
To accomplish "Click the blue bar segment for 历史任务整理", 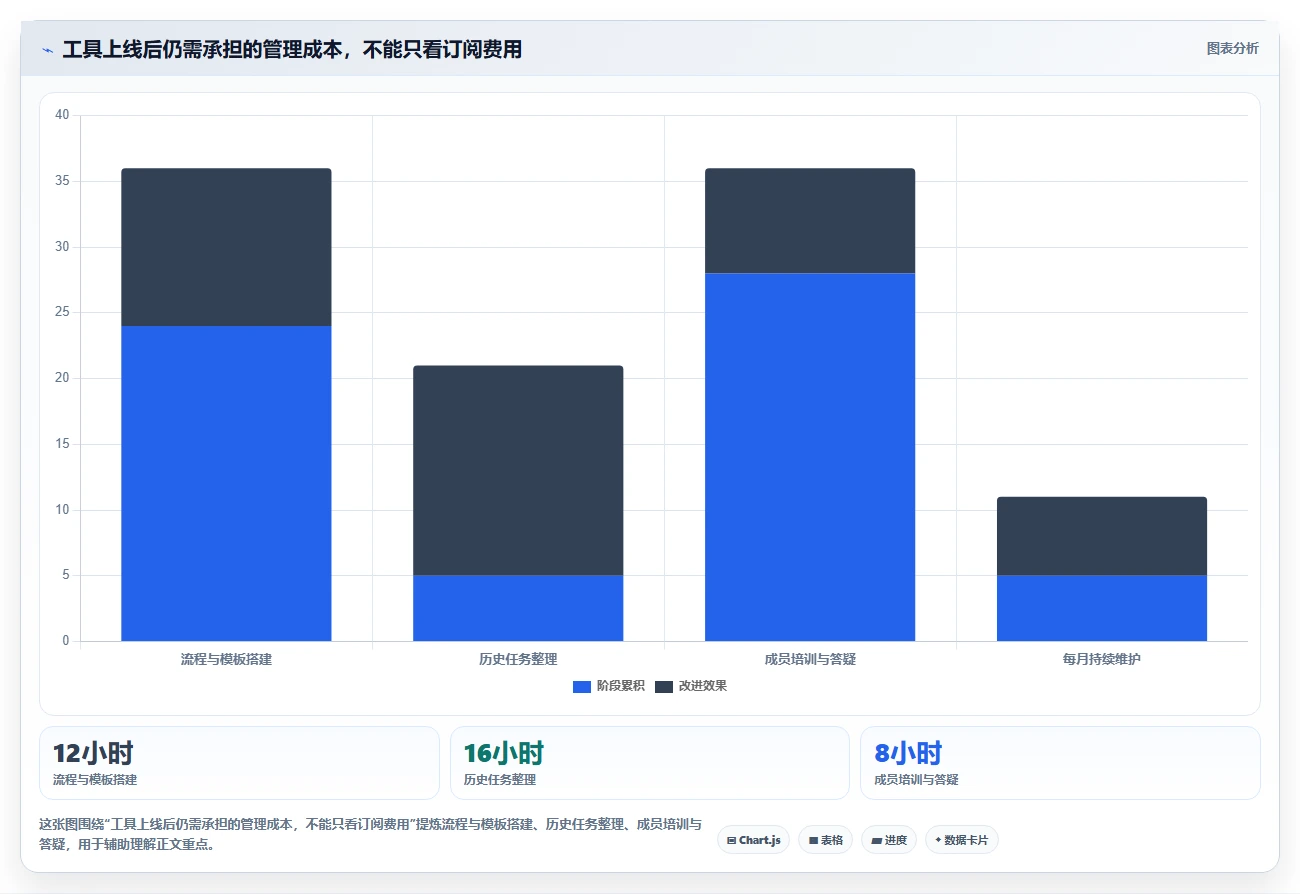I will coord(518,608).
